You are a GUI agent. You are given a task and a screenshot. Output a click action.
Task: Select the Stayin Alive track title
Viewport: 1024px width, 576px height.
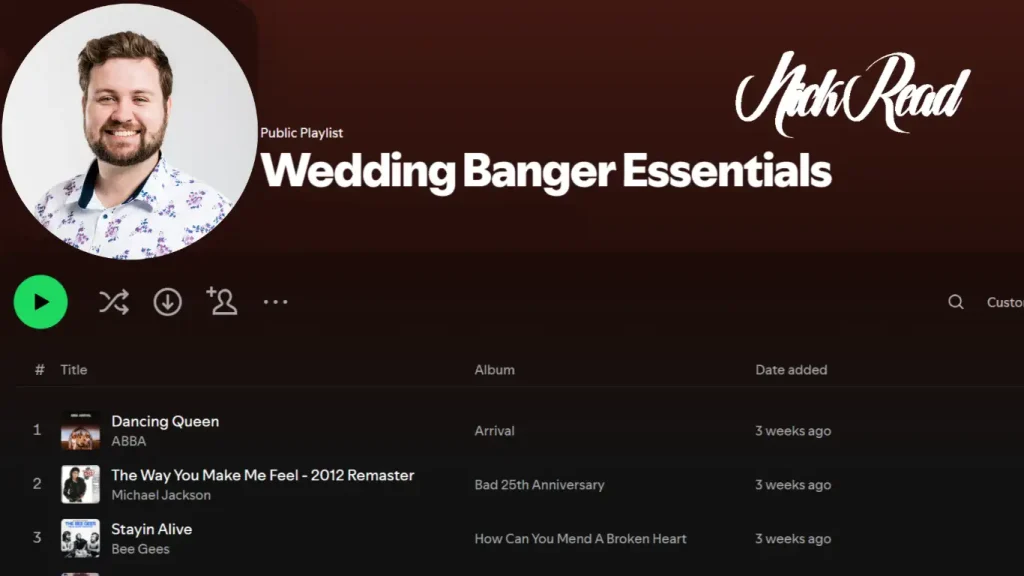coord(152,529)
